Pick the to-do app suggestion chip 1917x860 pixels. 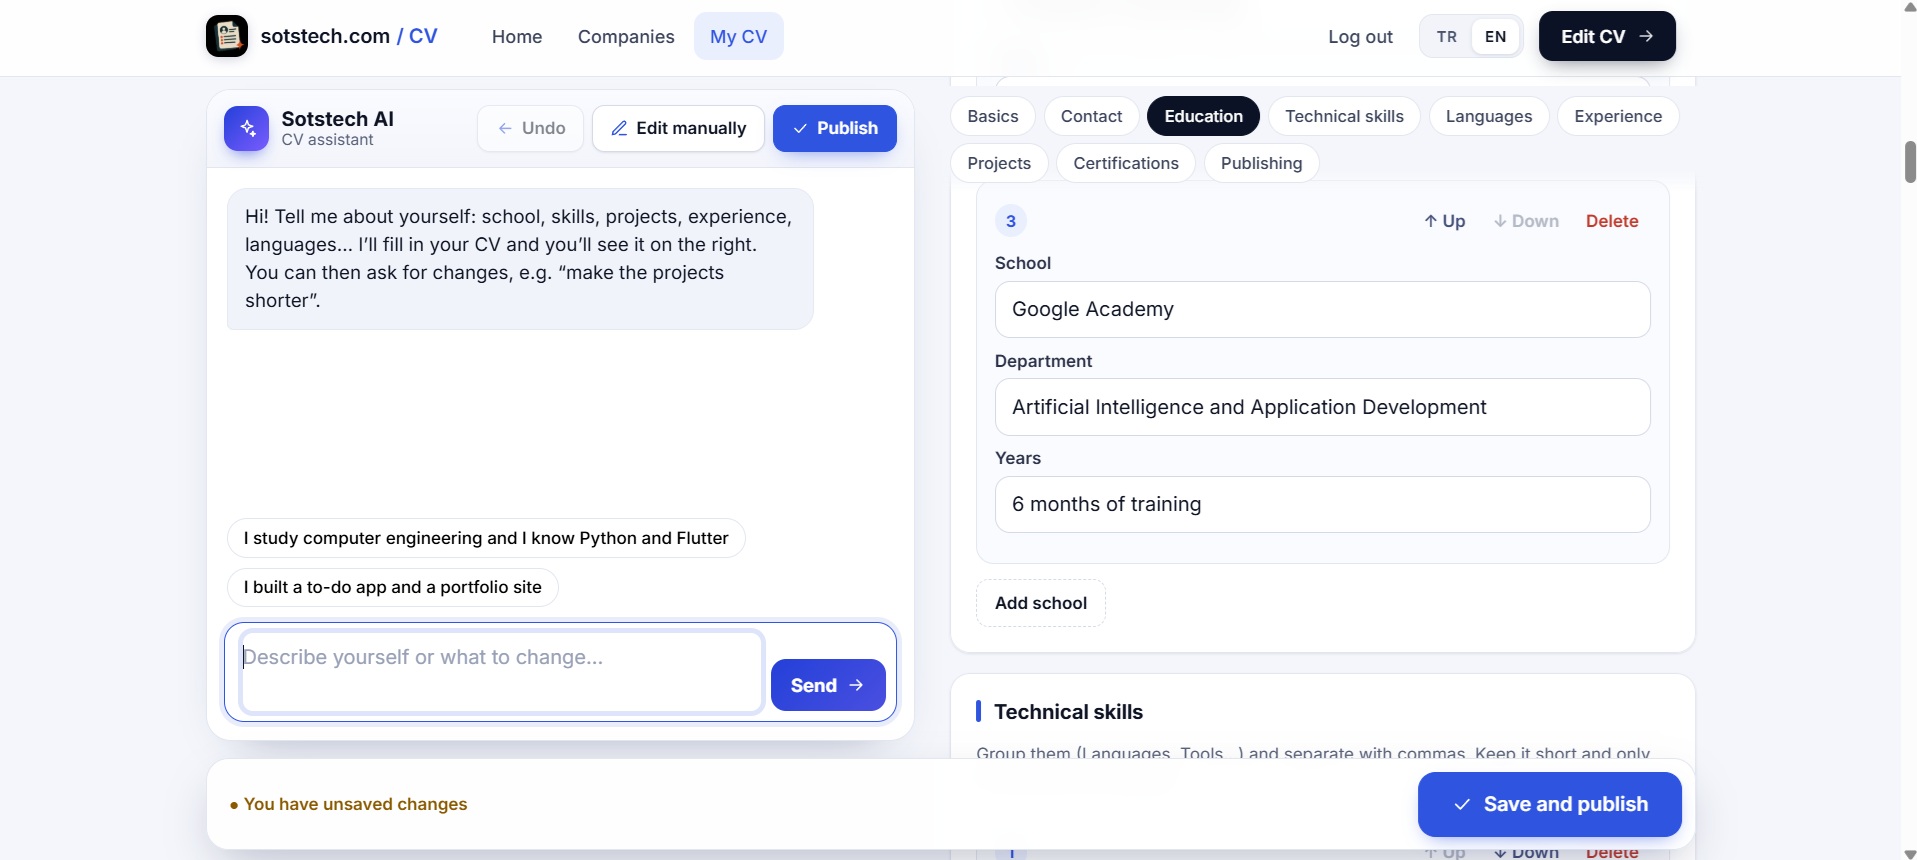393,587
